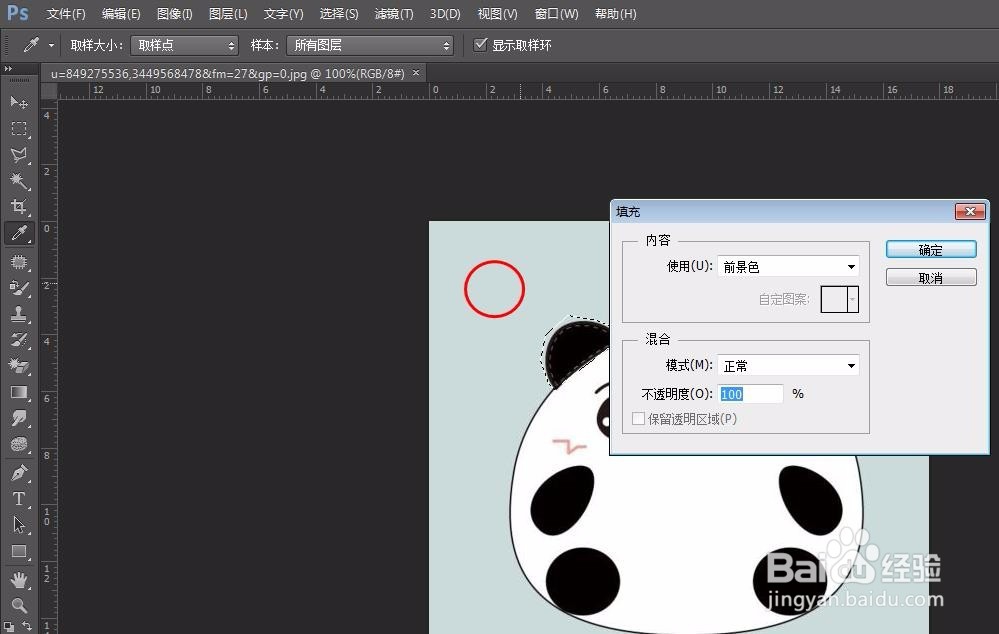Select the Gradient tool
The height and width of the screenshot is (634, 999).
click(19, 392)
